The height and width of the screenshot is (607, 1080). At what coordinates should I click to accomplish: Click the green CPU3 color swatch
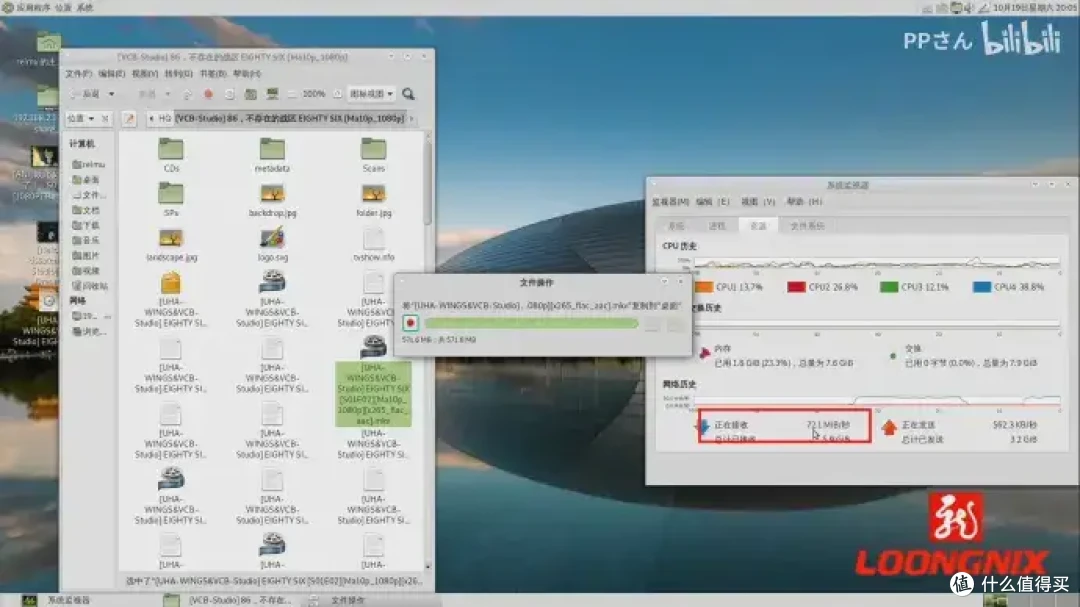[x=889, y=287]
